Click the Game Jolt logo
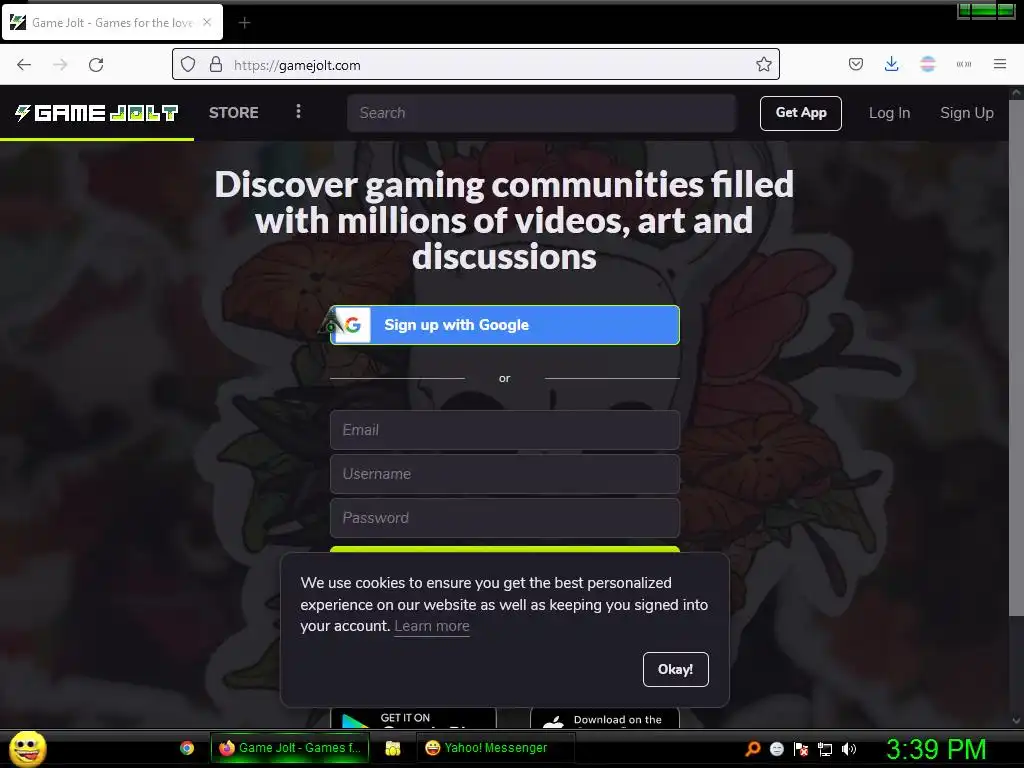 point(97,113)
